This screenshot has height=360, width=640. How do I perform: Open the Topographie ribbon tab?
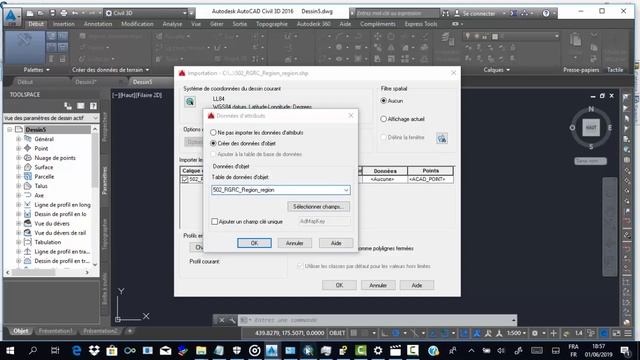click(272, 24)
